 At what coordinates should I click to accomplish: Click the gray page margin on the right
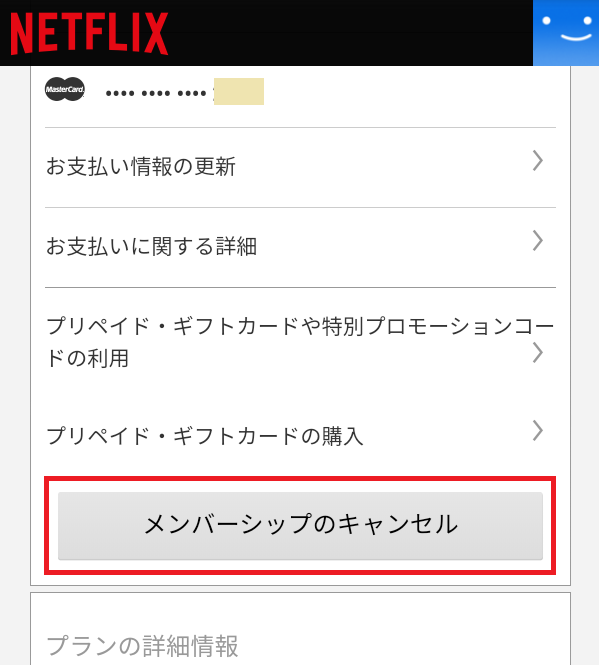(x=585, y=365)
